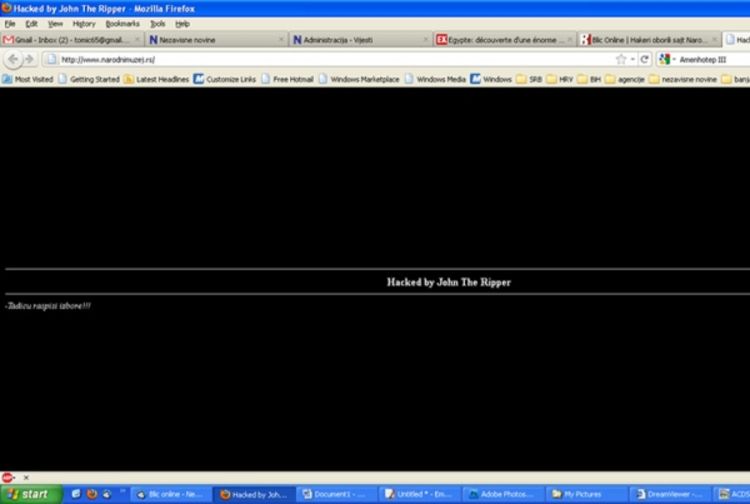Bookmark this page with the star icon

coord(621,59)
